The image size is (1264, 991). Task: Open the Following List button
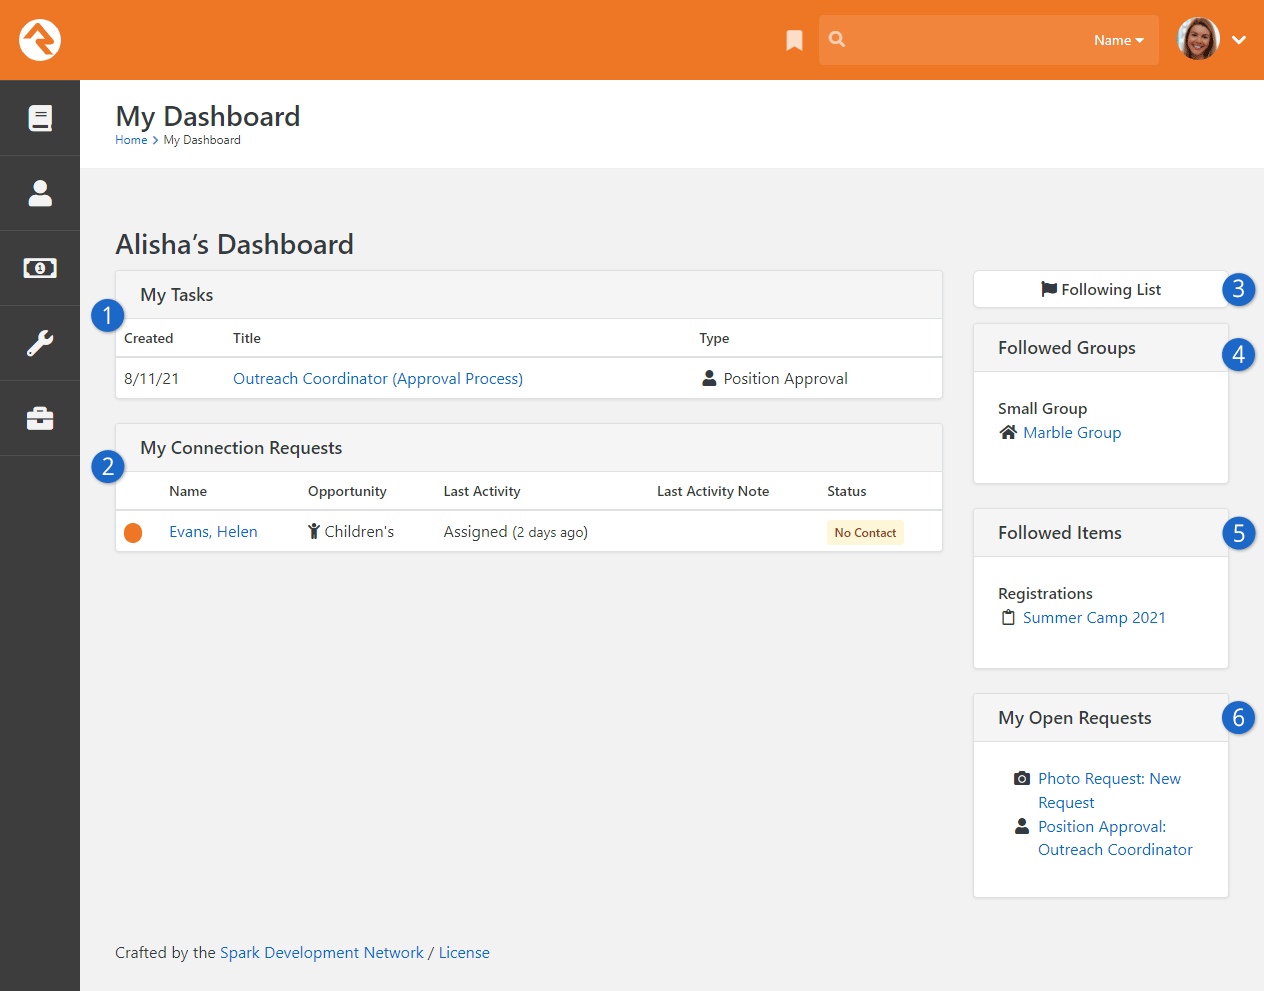pos(1100,289)
